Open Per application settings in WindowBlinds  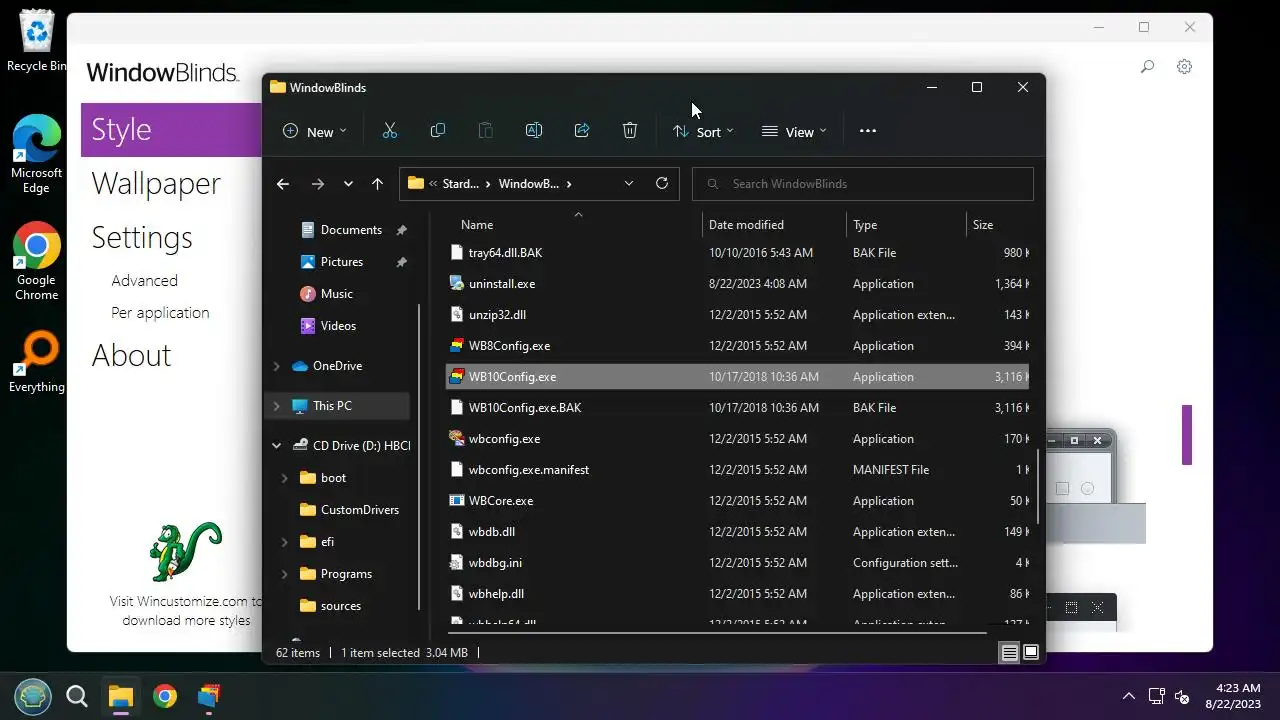tap(160, 313)
